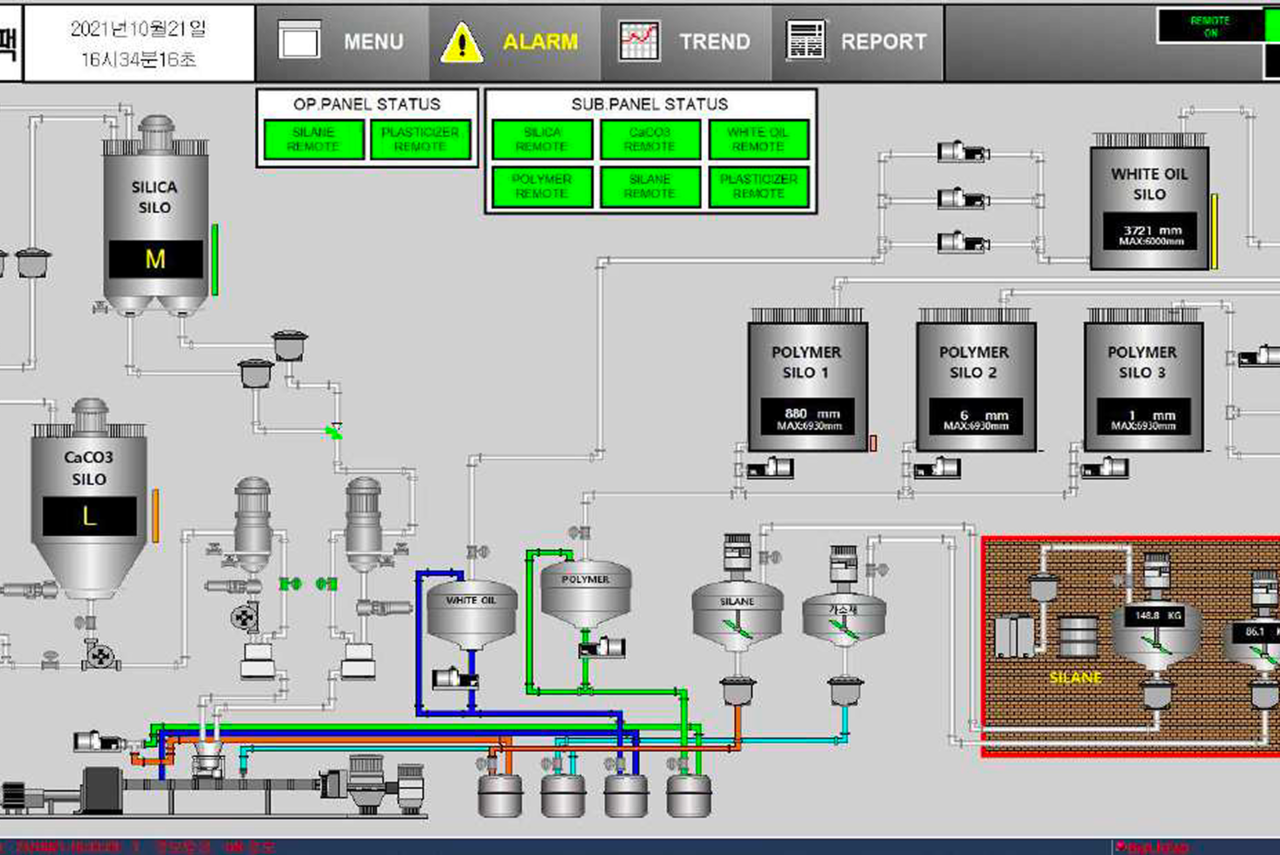Toggle SILANE REMOTE in SUB.PANEL STATUS

650,186
